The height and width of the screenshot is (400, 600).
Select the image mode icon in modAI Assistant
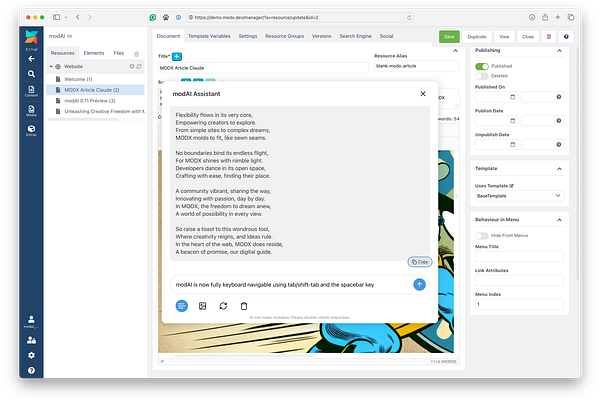click(x=202, y=306)
